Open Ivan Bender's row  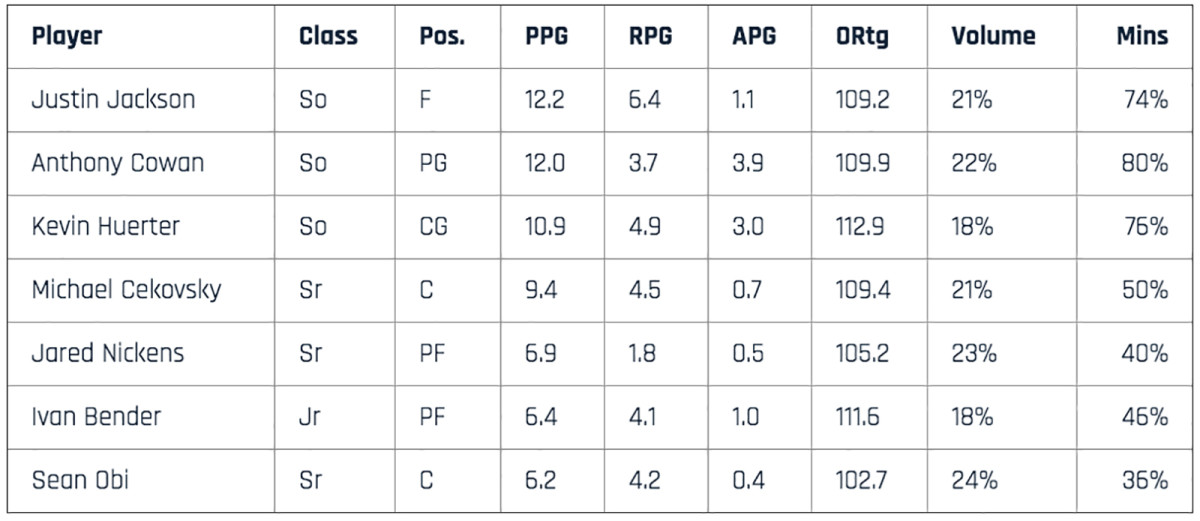[96, 417]
